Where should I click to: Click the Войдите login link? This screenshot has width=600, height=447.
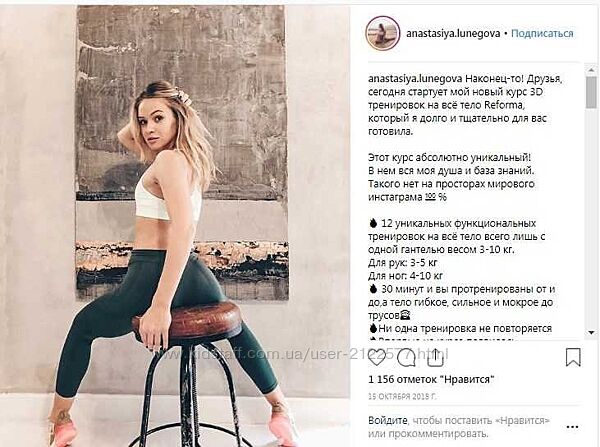(x=388, y=421)
